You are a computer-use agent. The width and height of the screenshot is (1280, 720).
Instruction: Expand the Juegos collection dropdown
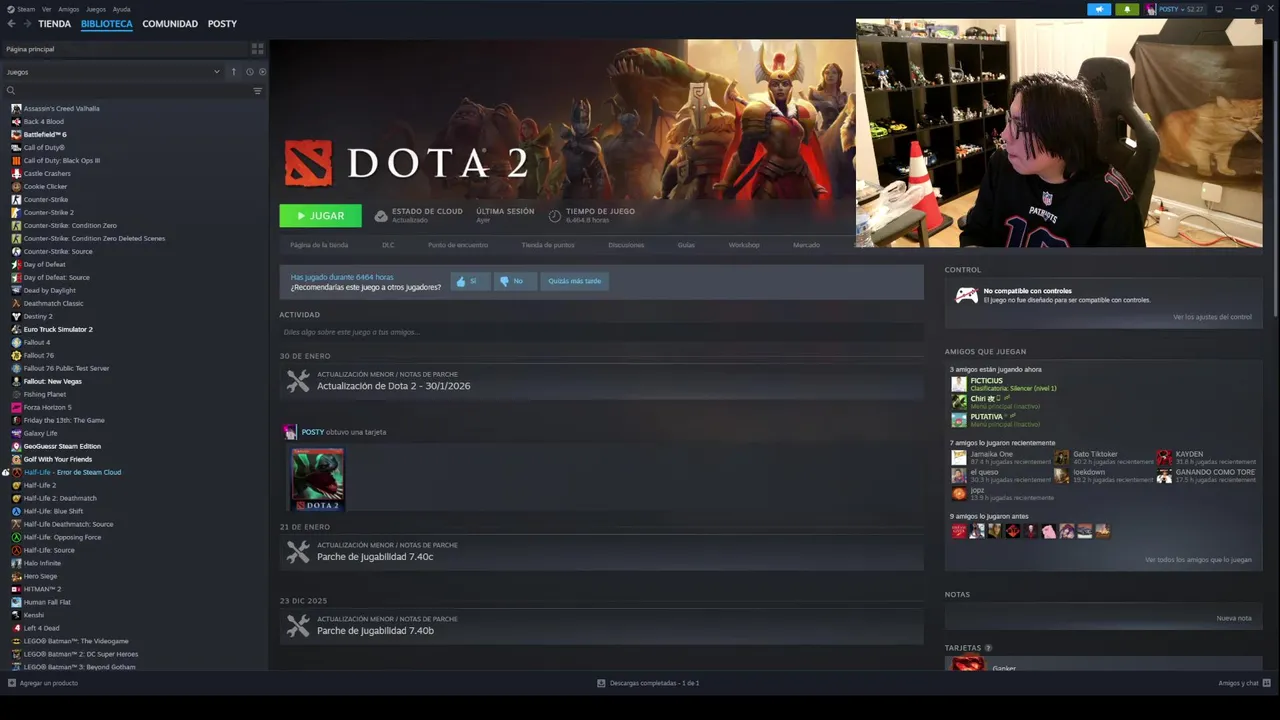[216, 72]
